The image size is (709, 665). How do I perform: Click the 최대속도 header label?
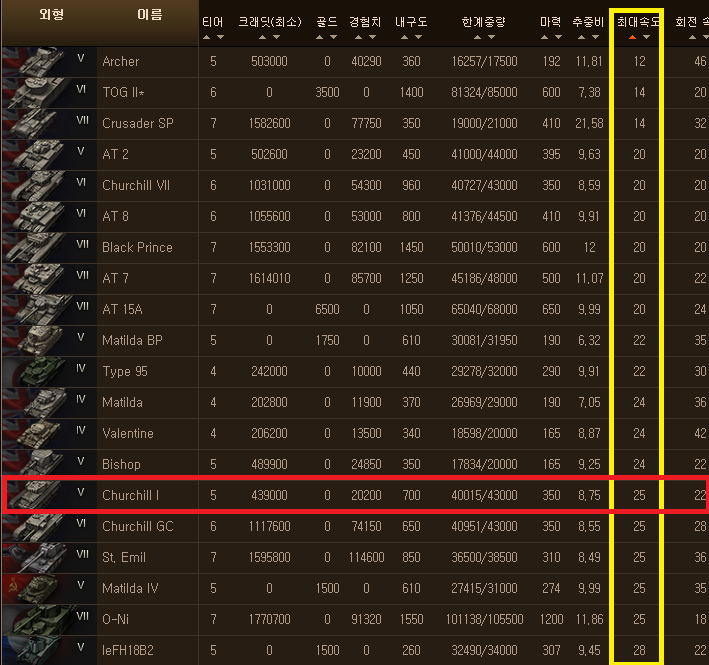(x=638, y=22)
